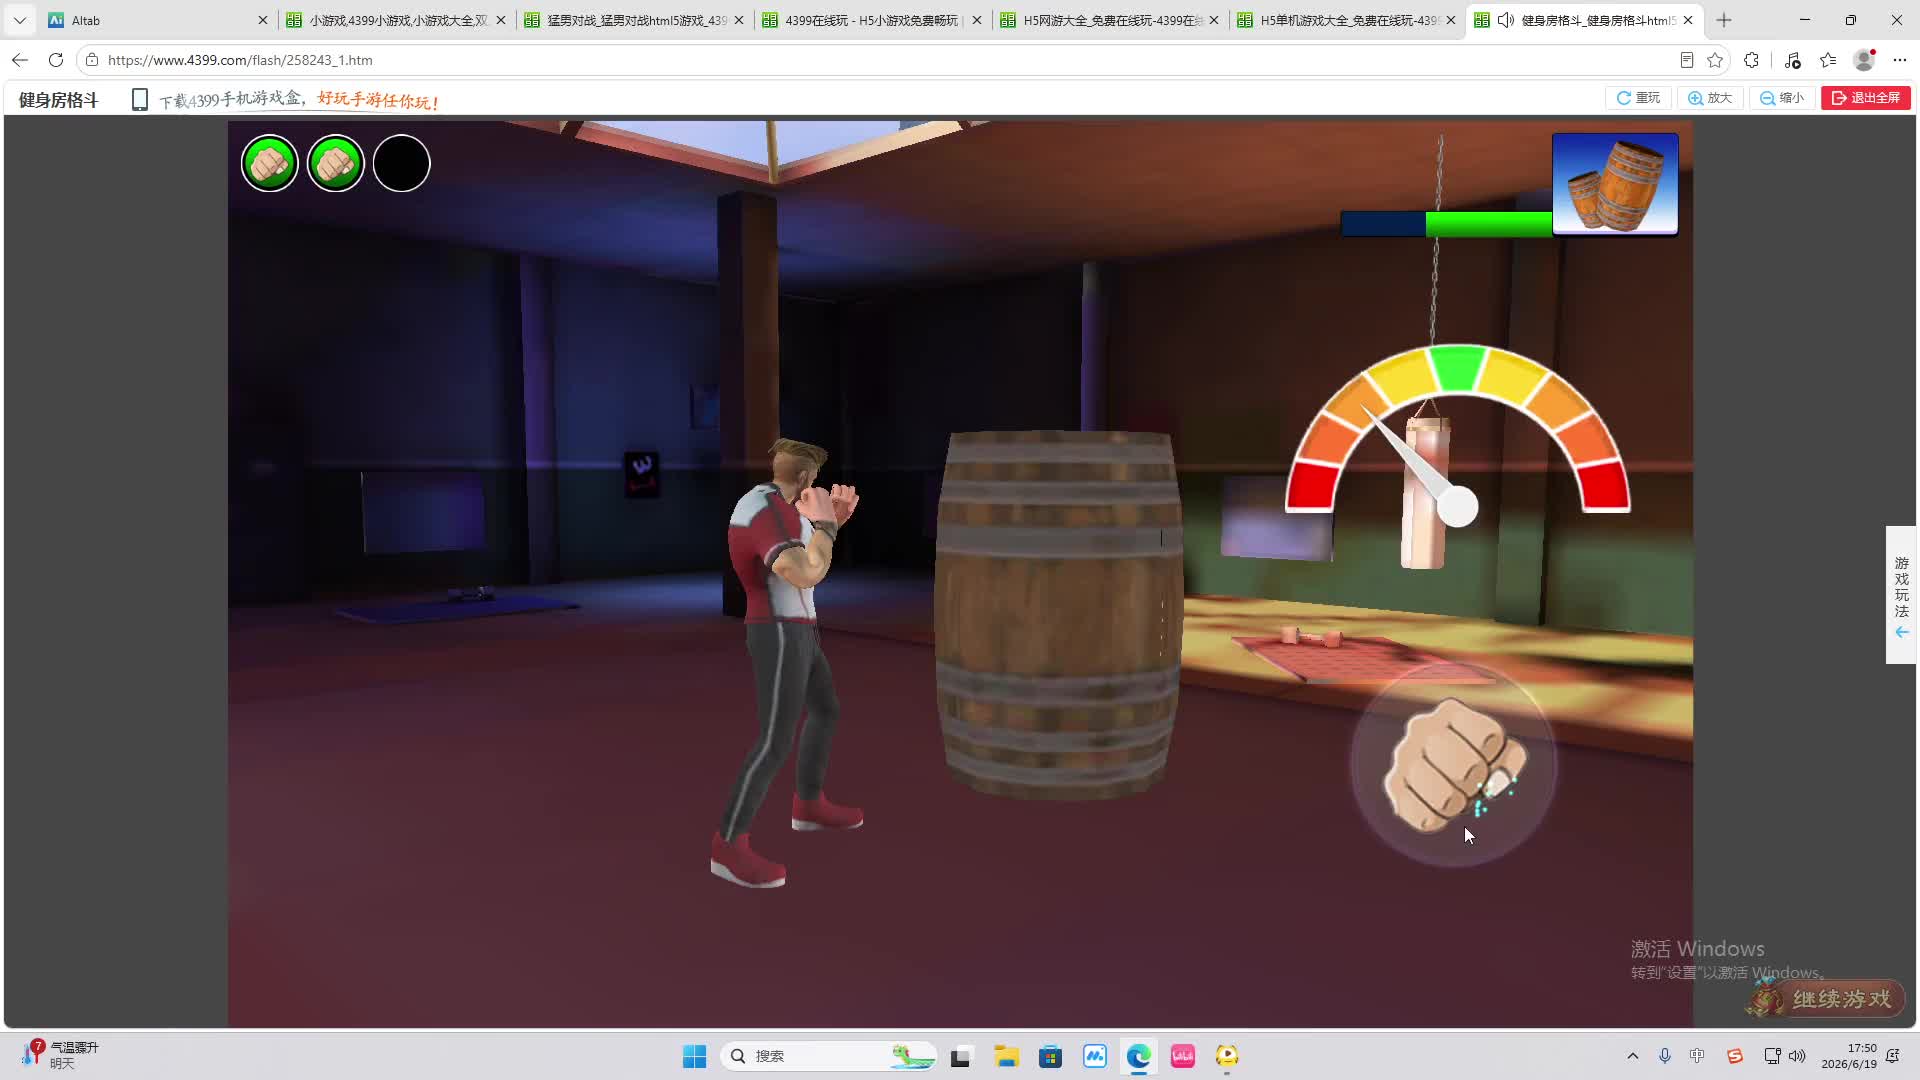Switch to the H5单机游戏大全 tab
Image resolution: width=1920 pixels, height=1080 pixels.
1347,20
